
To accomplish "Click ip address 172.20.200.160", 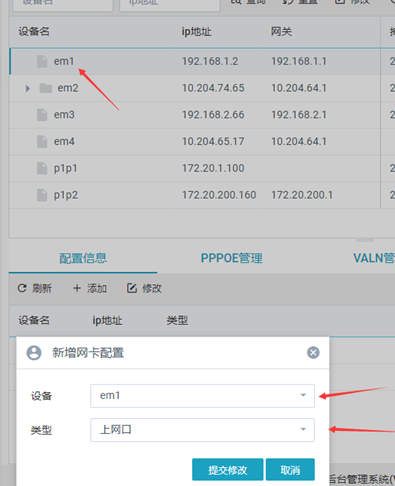I will pyautogui.click(x=219, y=195).
